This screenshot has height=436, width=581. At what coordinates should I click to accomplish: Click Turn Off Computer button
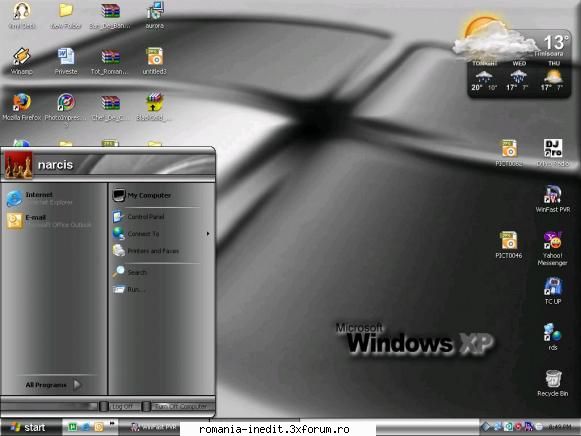[x=177, y=406]
